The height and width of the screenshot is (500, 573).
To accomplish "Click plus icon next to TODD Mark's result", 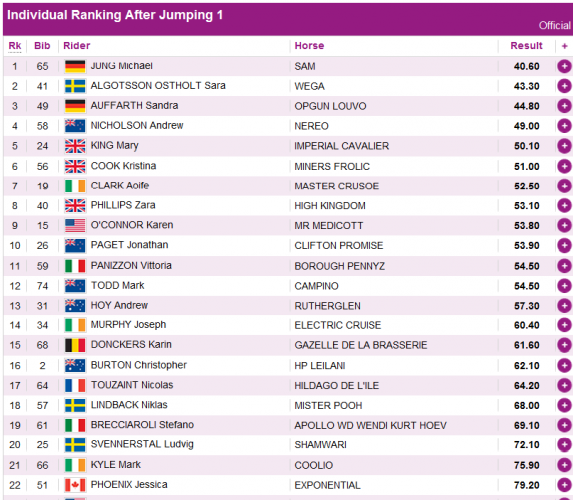I will pyautogui.click(x=564, y=286).
